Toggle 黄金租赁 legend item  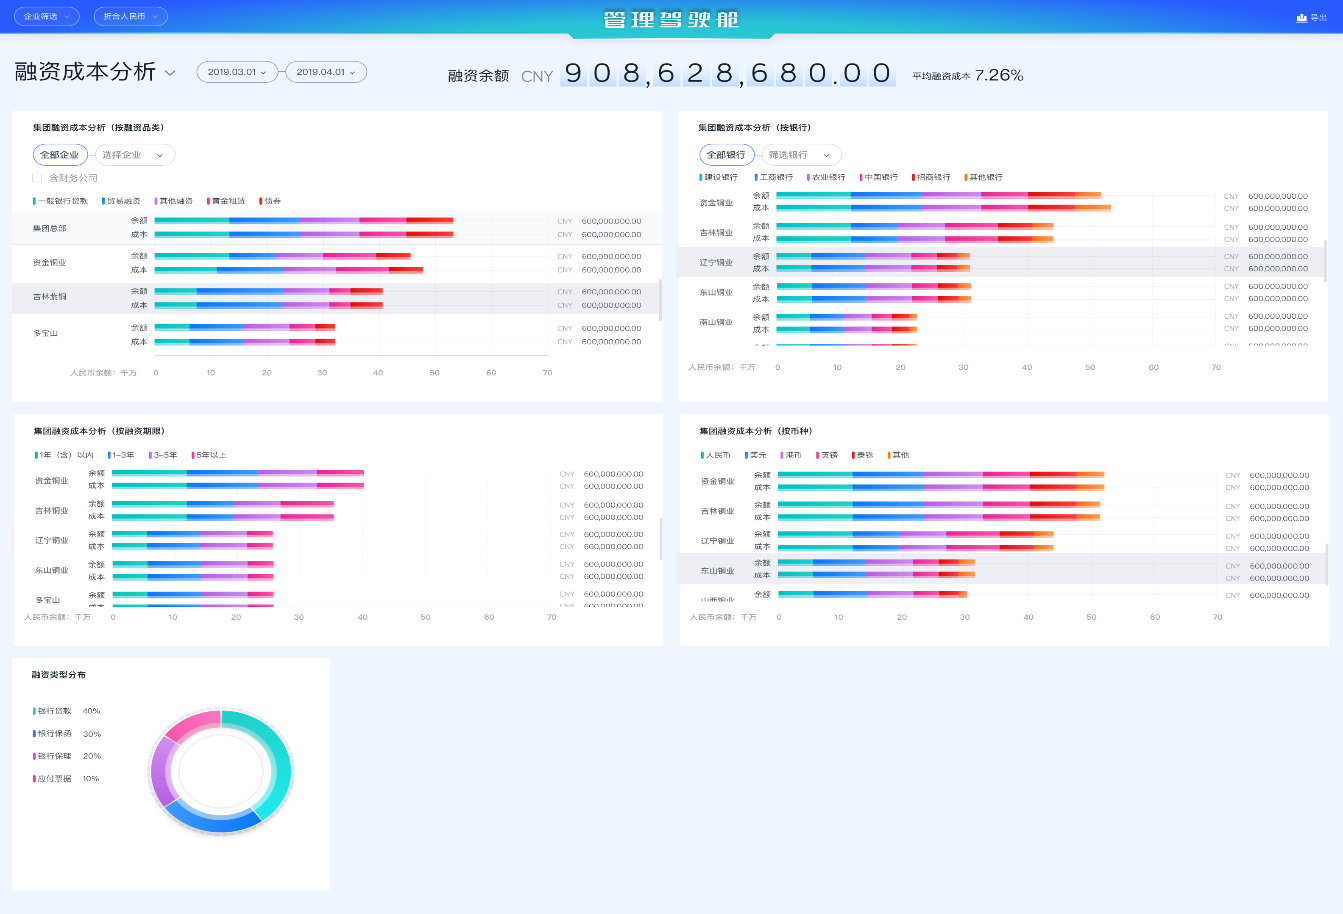tap(226, 201)
